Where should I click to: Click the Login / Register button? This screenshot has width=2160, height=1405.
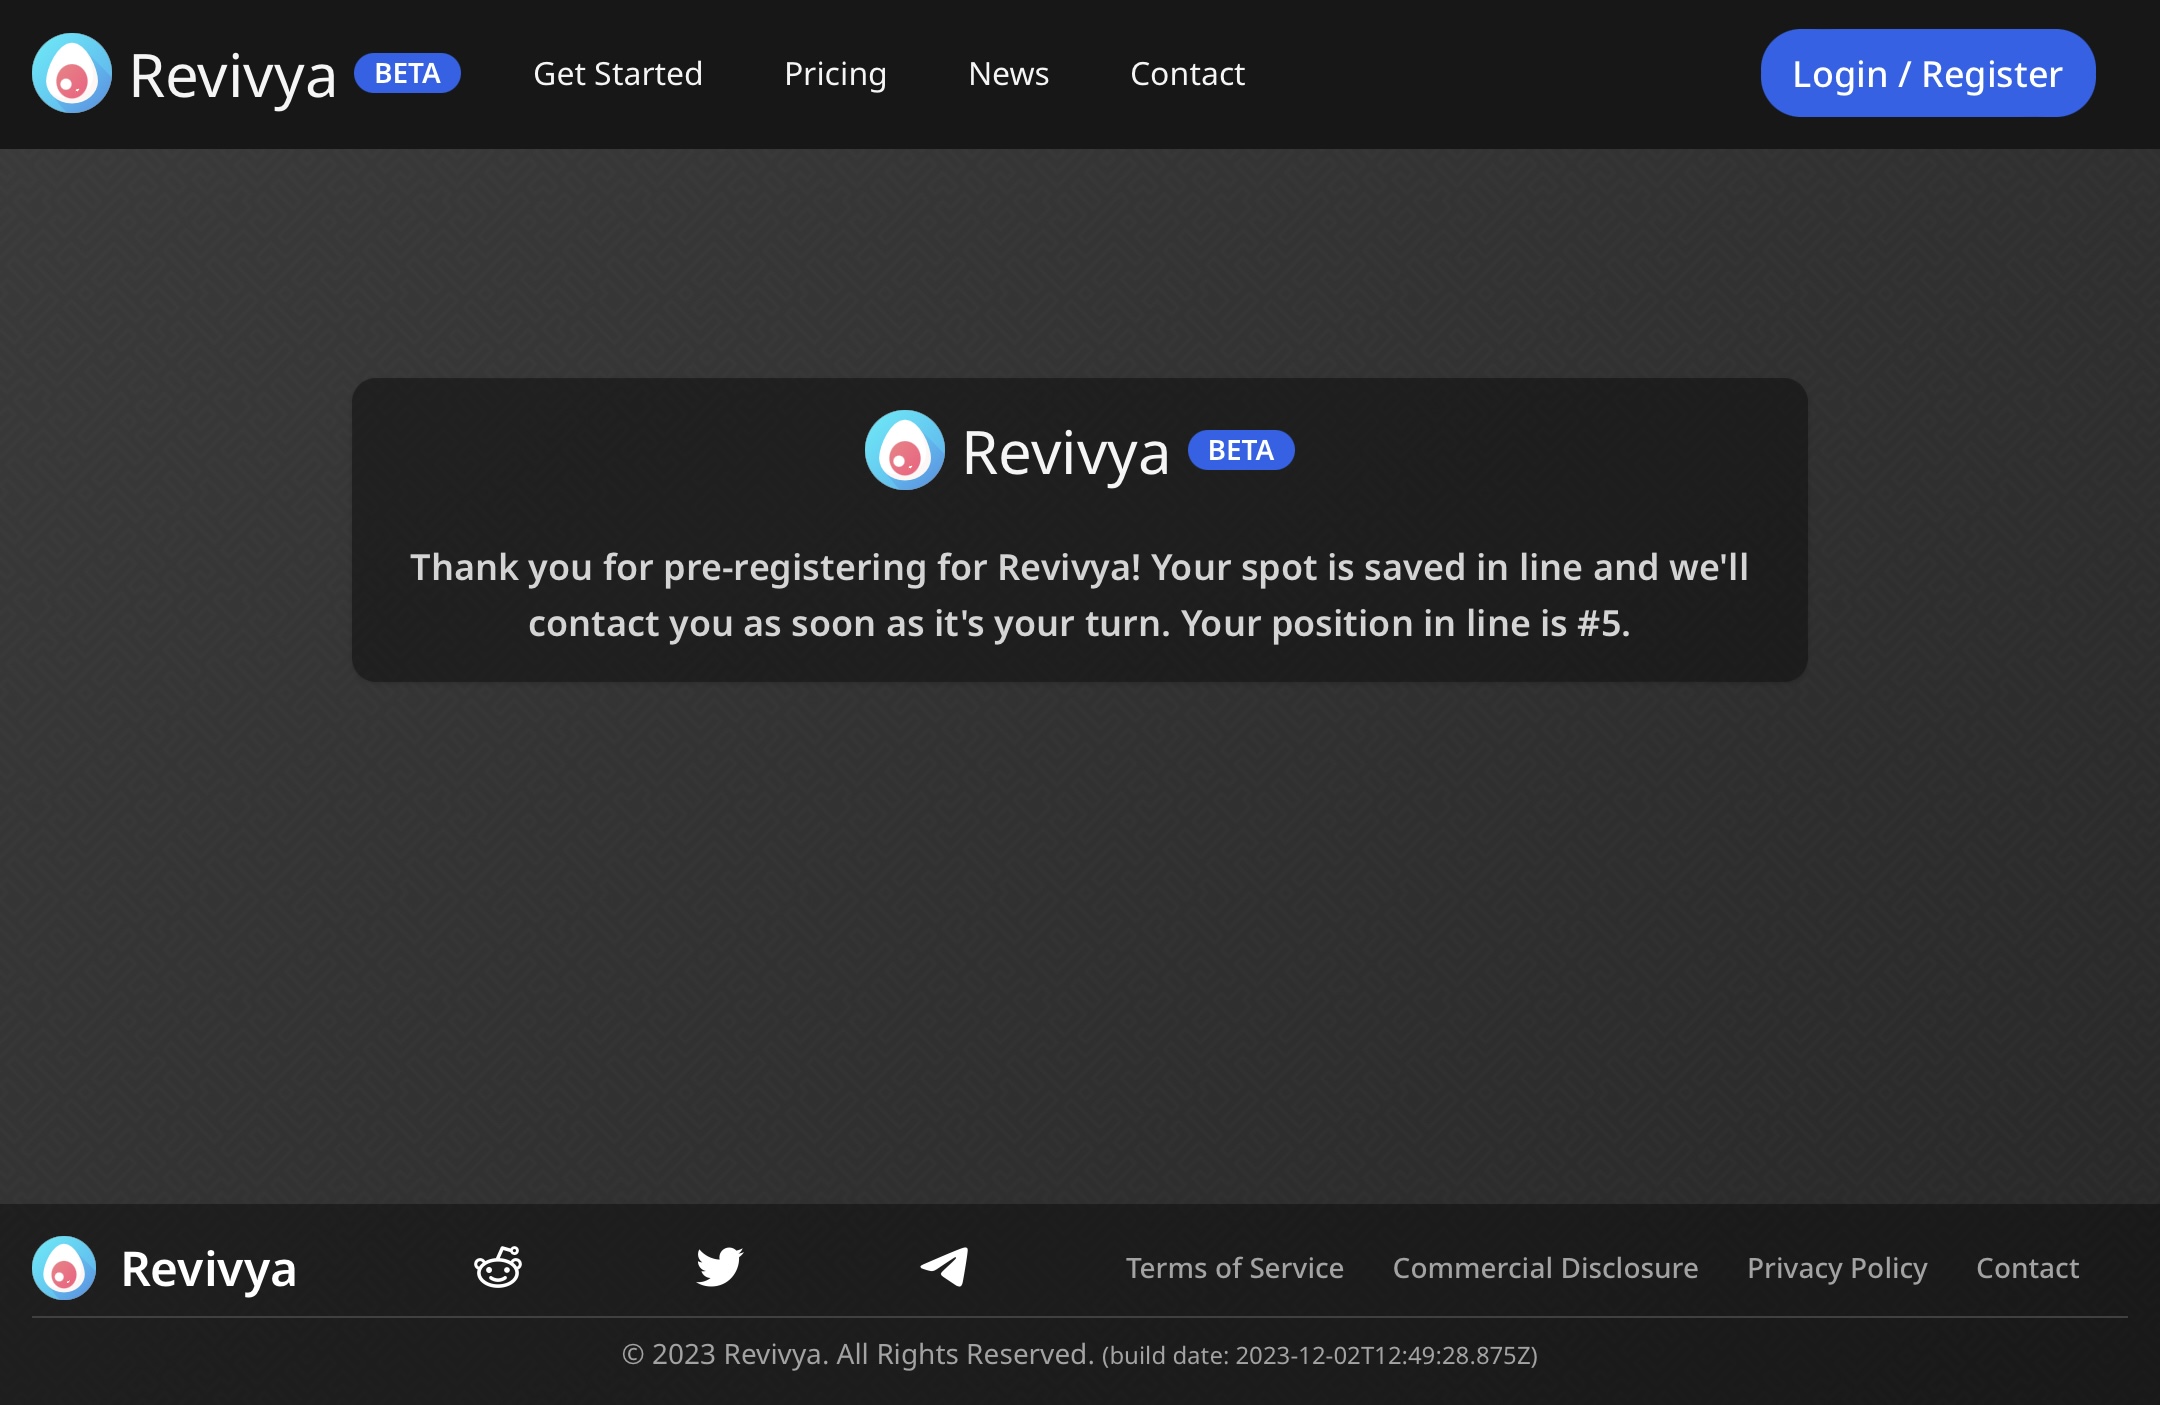[1928, 73]
